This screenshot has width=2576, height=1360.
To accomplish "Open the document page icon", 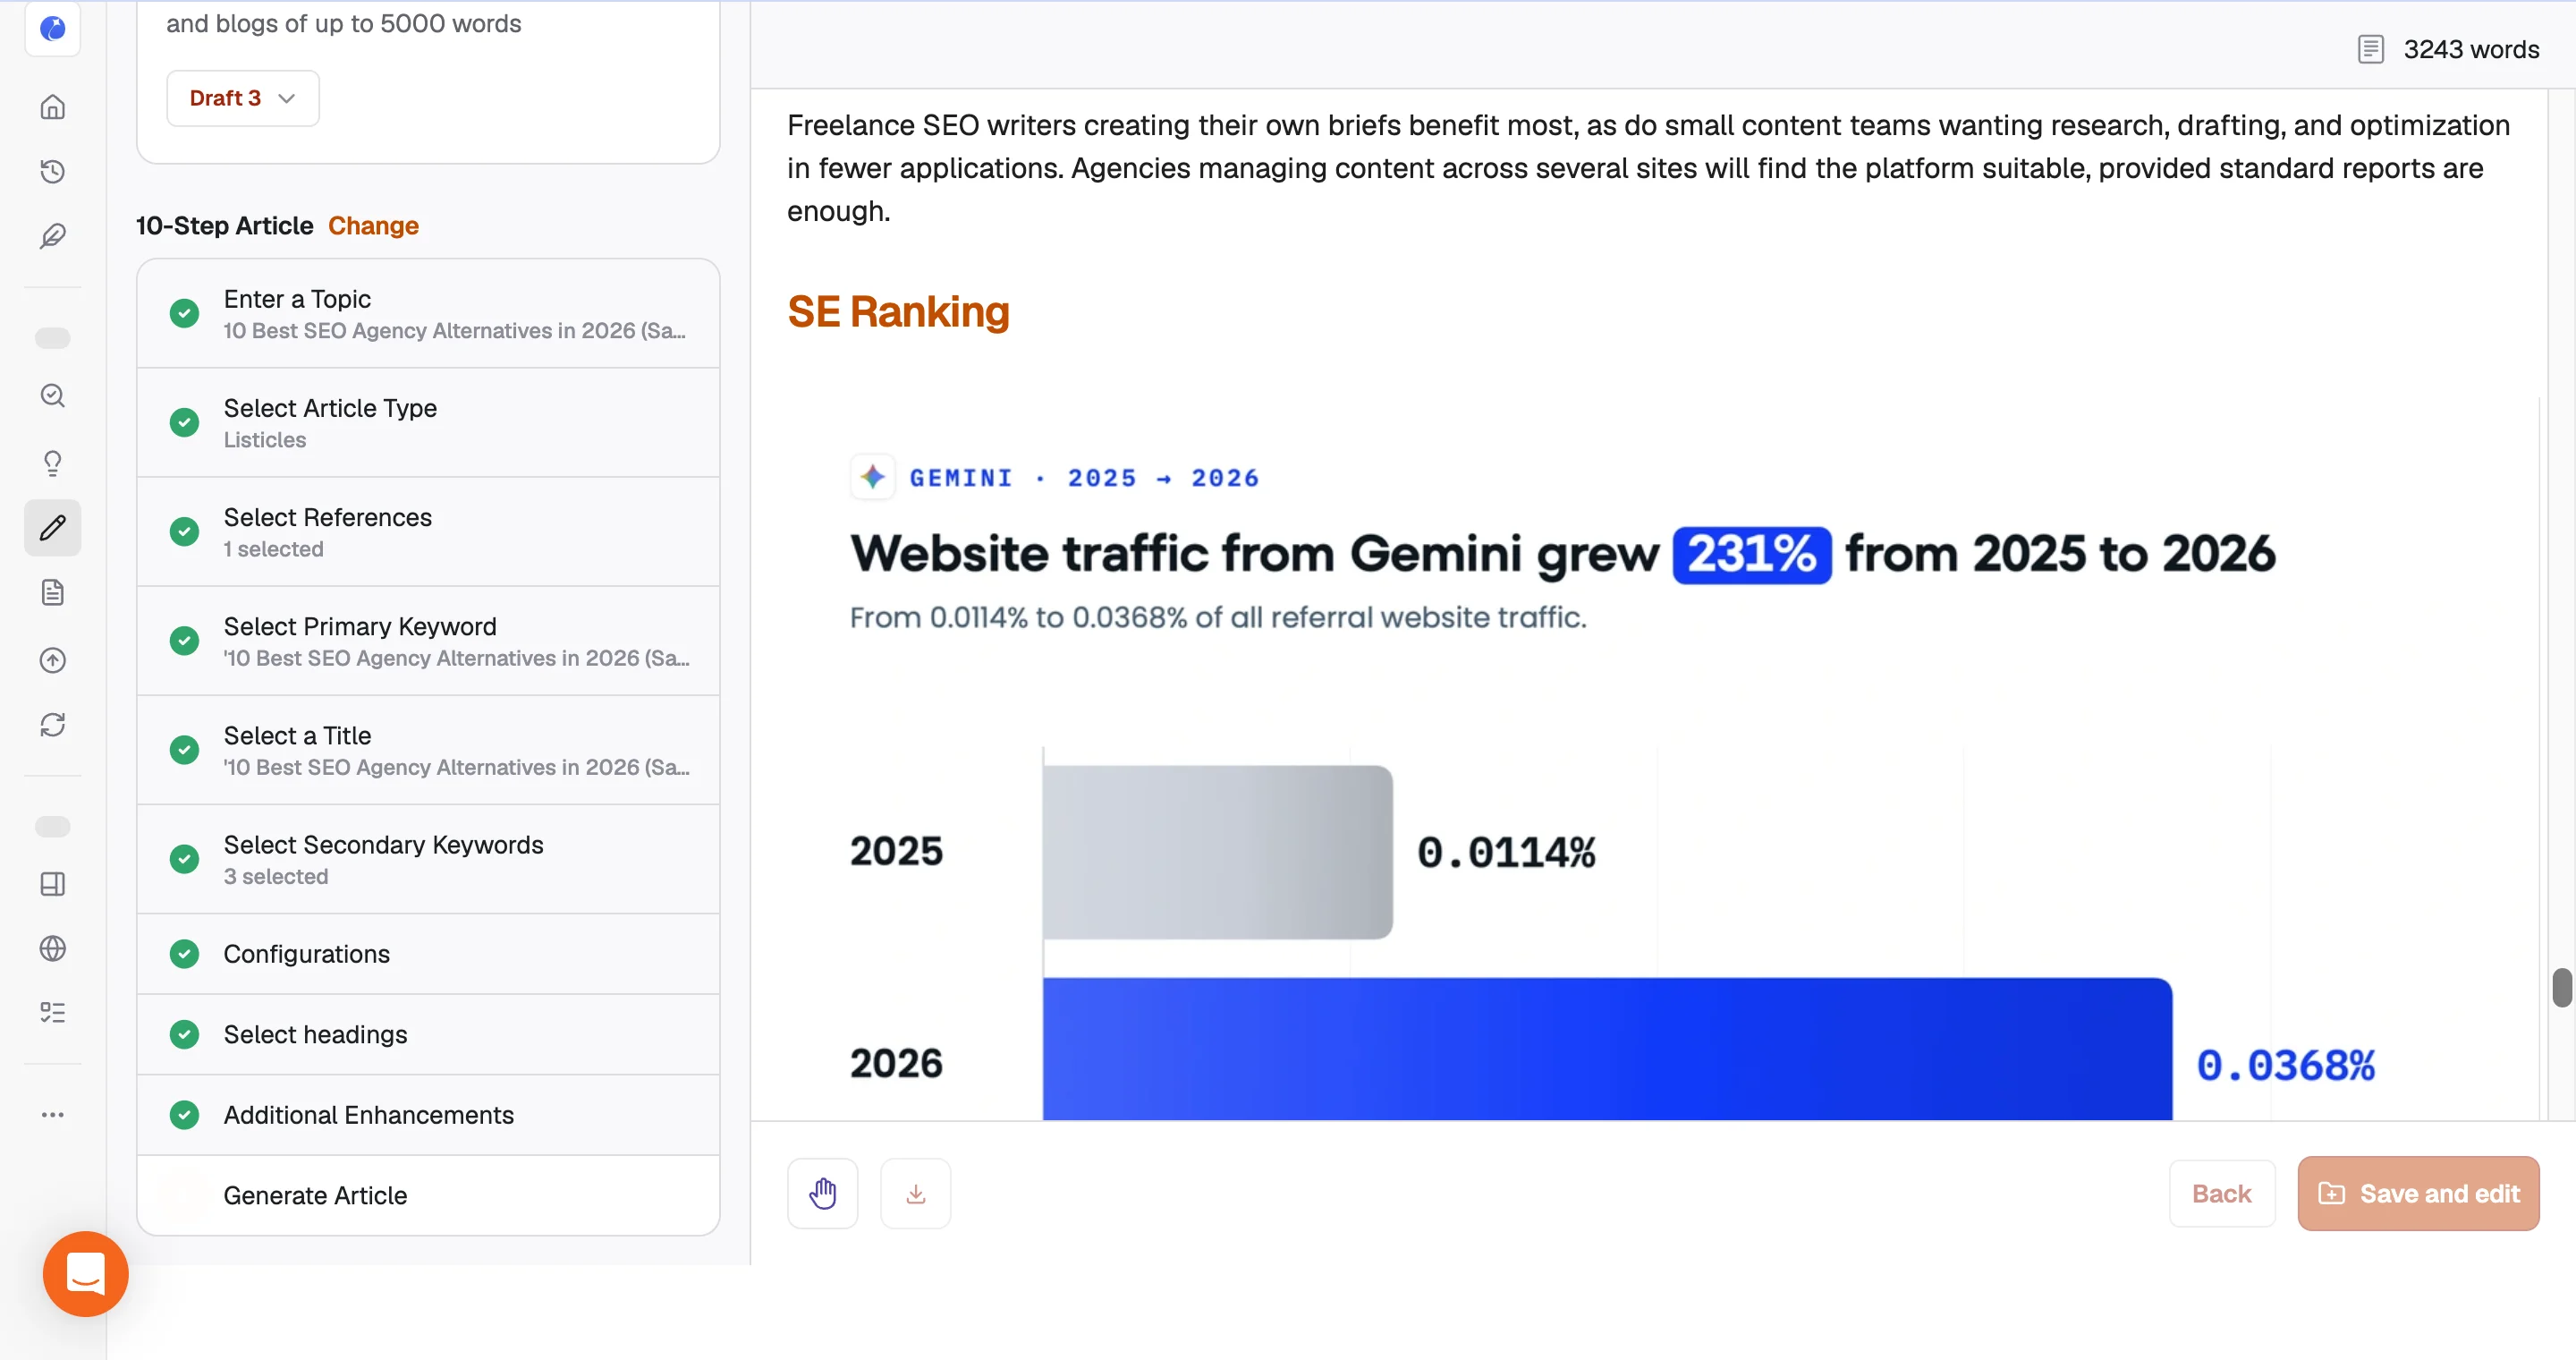I will [x=53, y=593].
